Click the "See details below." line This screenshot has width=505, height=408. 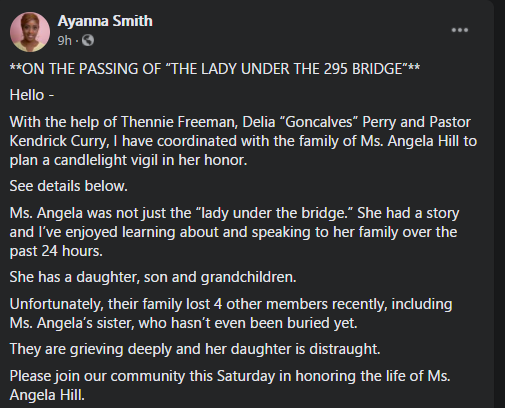[69, 186]
